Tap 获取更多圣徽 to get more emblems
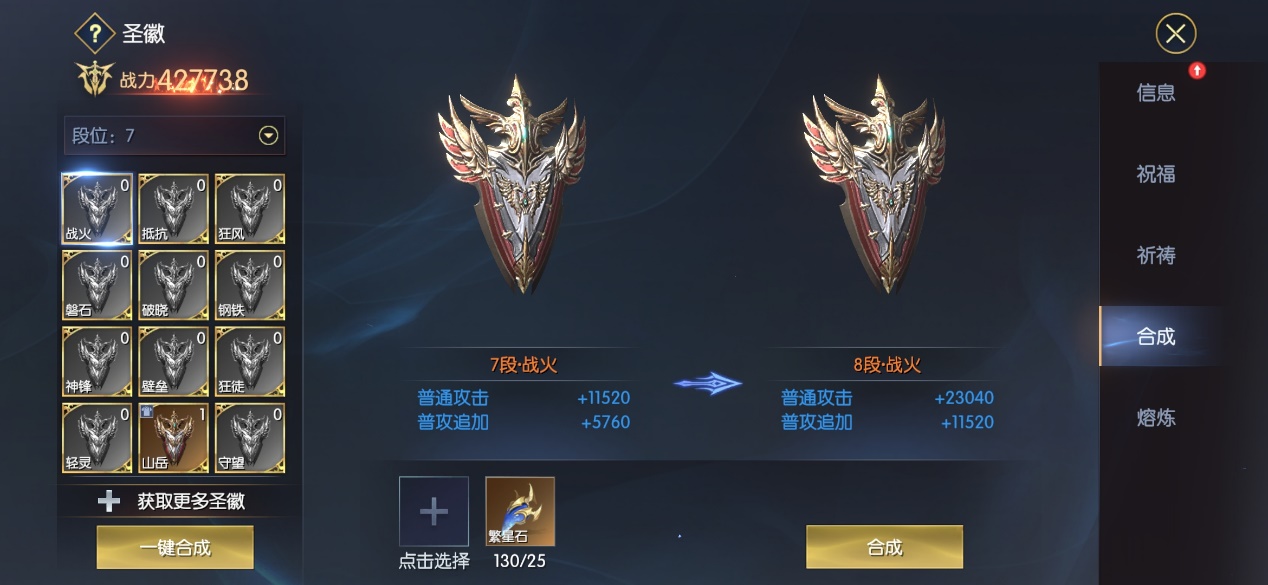The height and width of the screenshot is (585, 1268). [174, 501]
